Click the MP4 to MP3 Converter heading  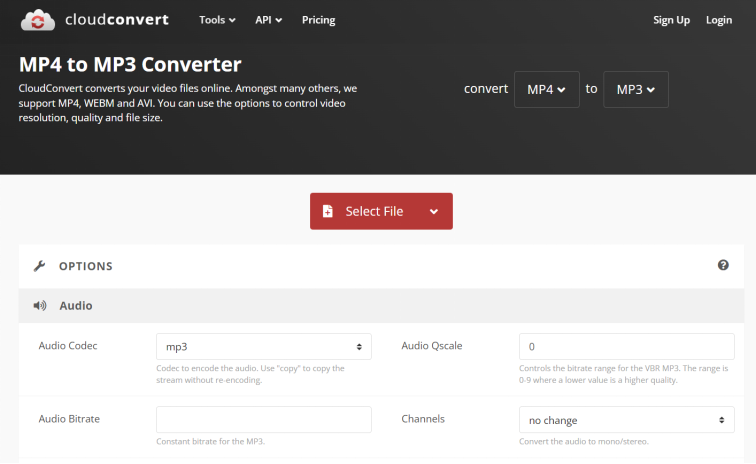click(x=130, y=64)
